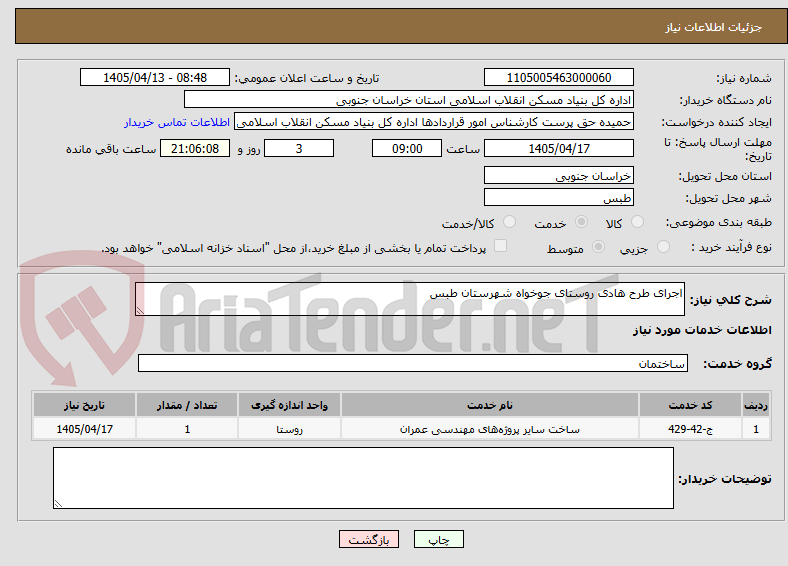
Task: Click the واحد اندازه گیری column header
Action: 289,405
